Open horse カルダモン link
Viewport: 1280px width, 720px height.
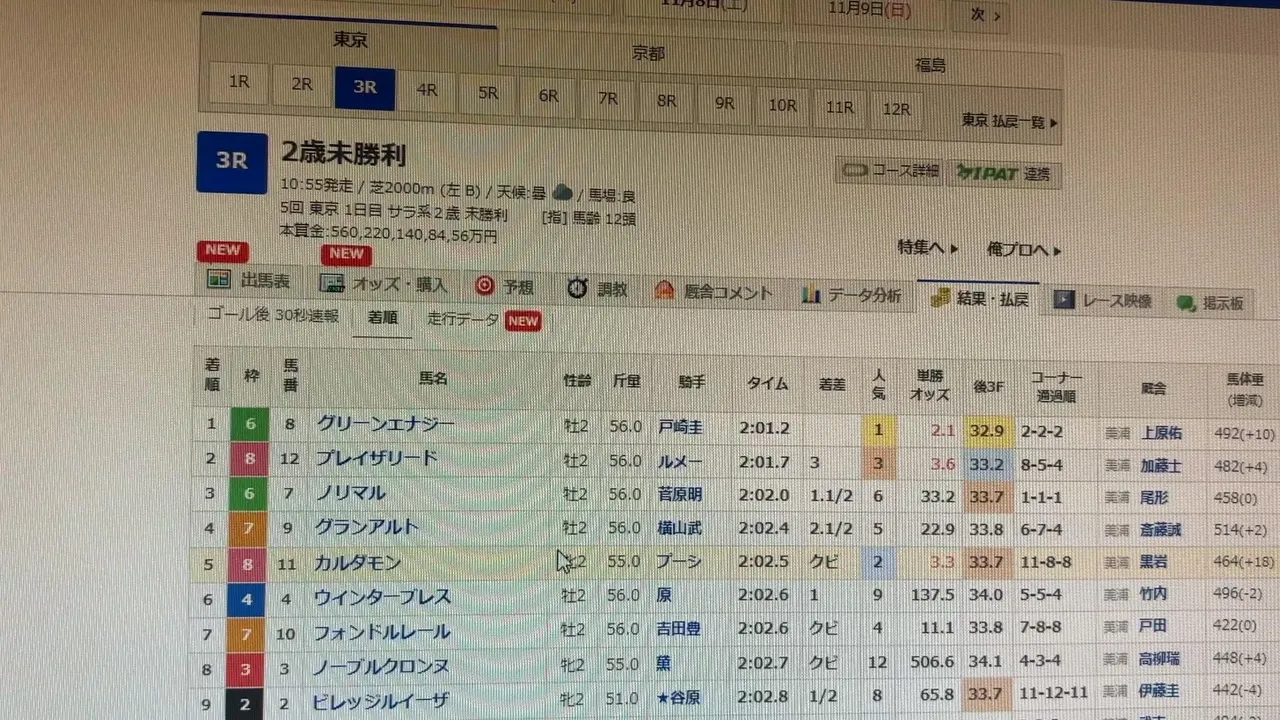point(358,562)
